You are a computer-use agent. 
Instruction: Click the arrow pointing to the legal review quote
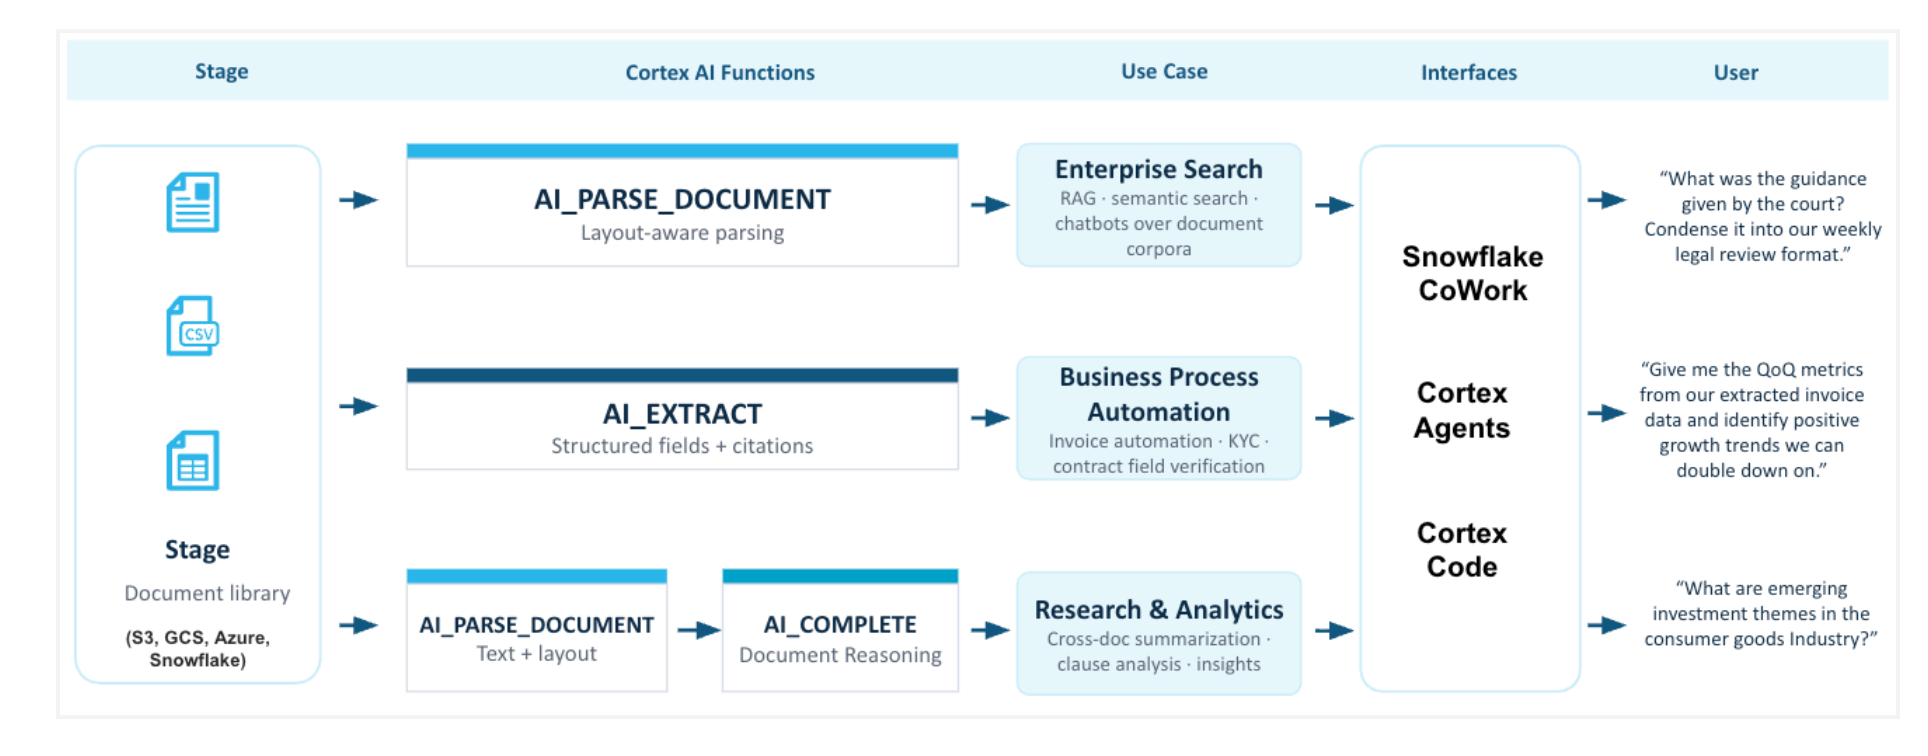click(x=1607, y=200)
